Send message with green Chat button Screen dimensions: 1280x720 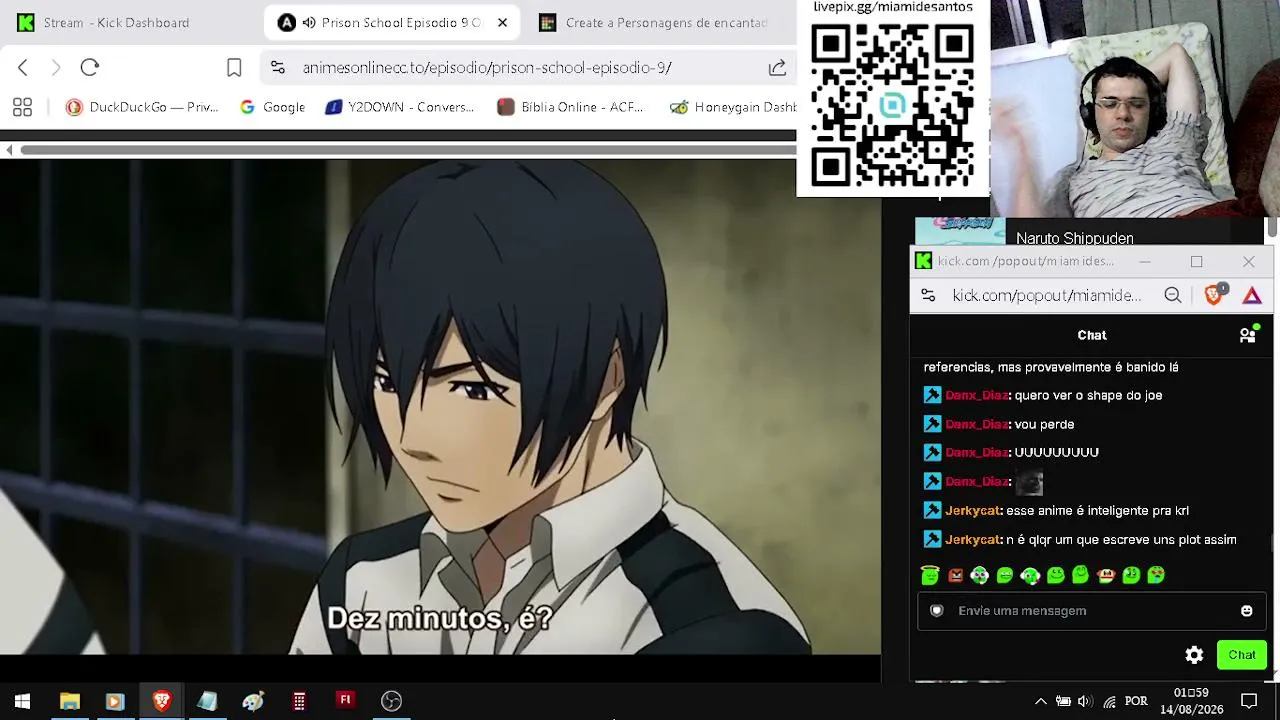(1242, 655)
